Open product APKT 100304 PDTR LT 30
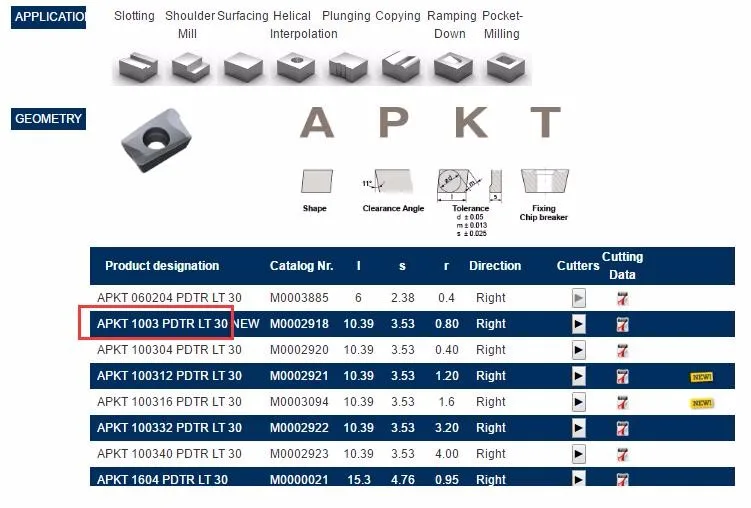751x508 pixels. (169, 350)
